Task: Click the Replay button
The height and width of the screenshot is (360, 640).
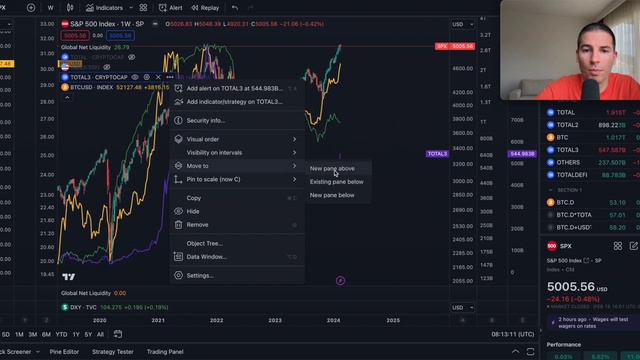Action: point(205,8)
